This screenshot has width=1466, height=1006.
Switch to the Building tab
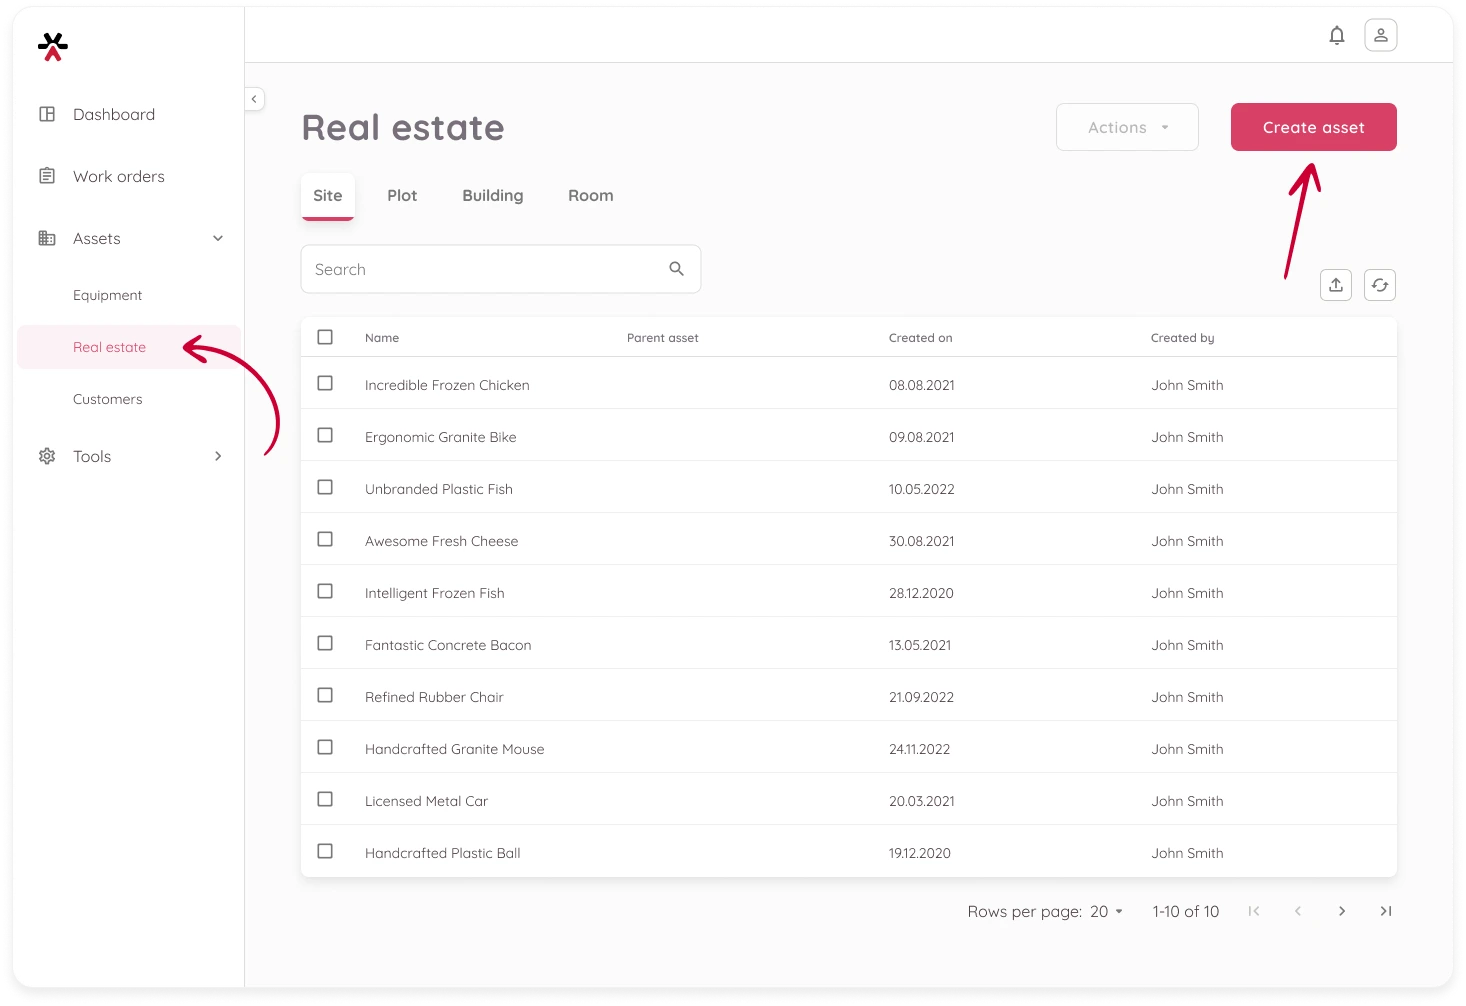click(492, 196)
